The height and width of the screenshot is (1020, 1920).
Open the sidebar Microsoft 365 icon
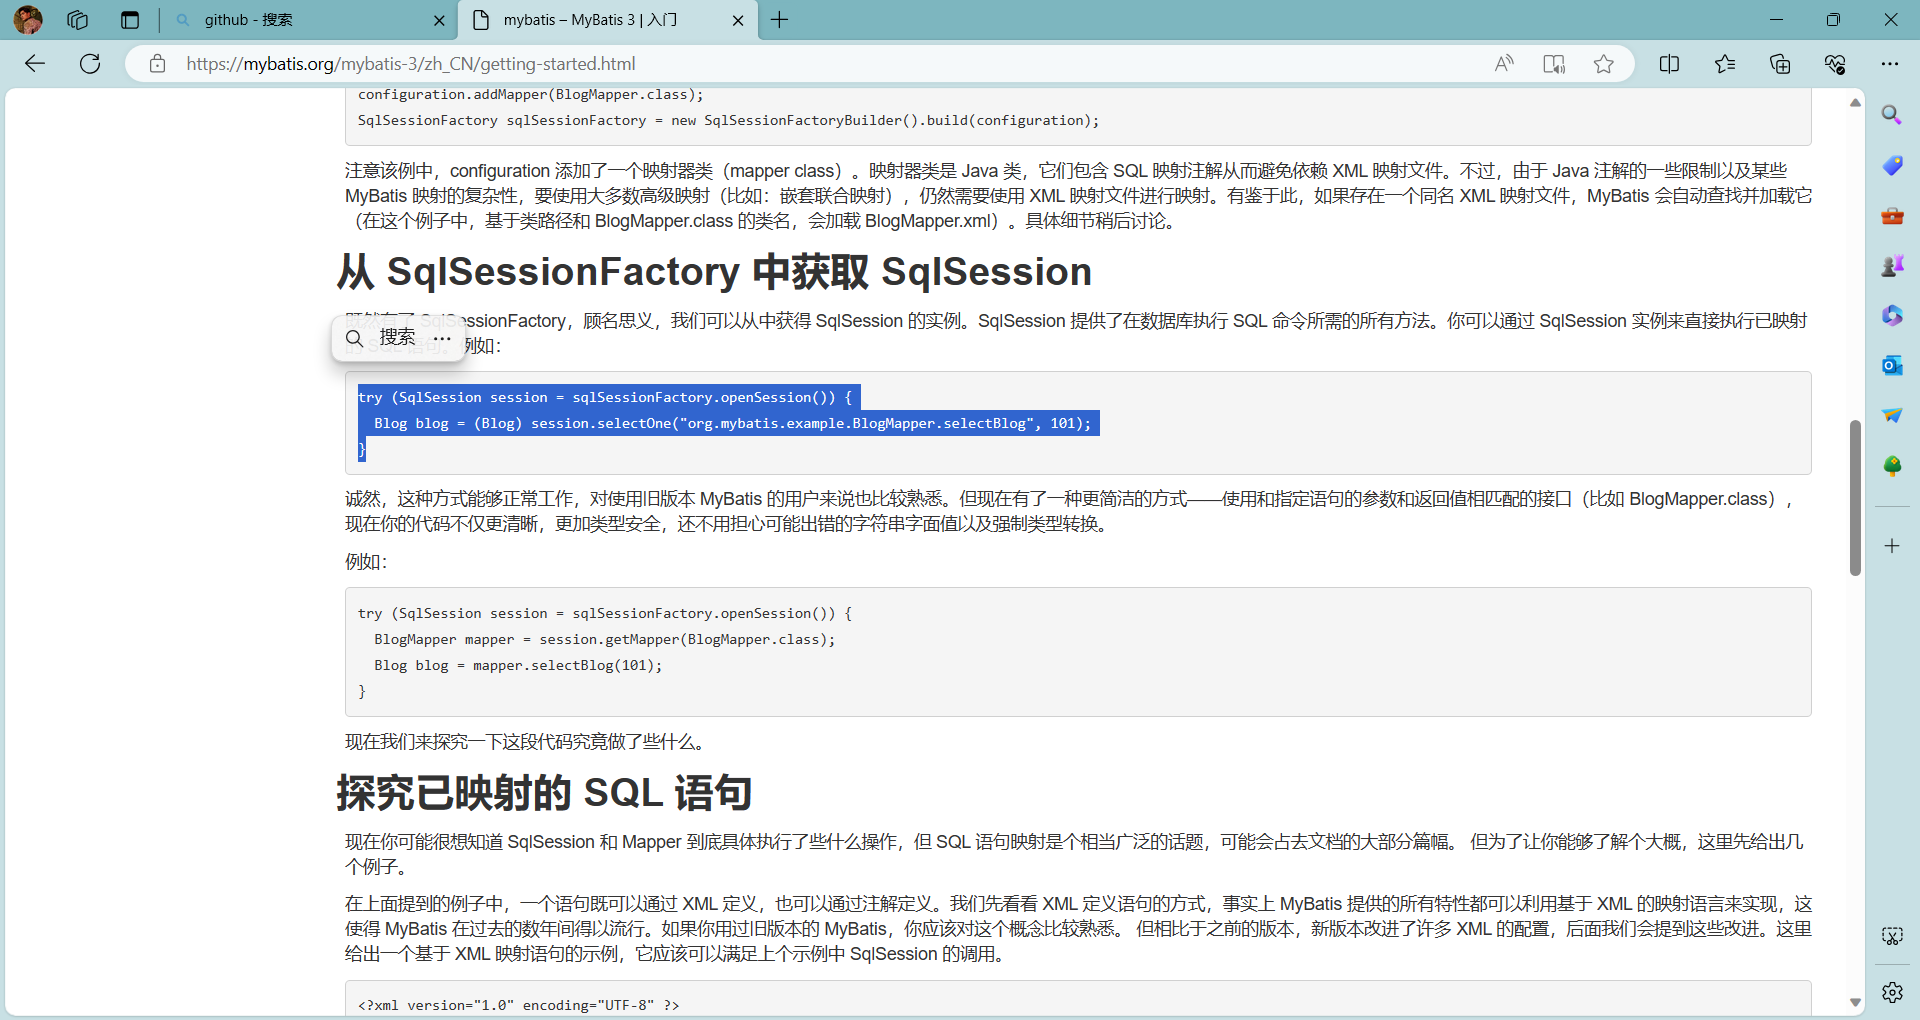[1892, 315]
